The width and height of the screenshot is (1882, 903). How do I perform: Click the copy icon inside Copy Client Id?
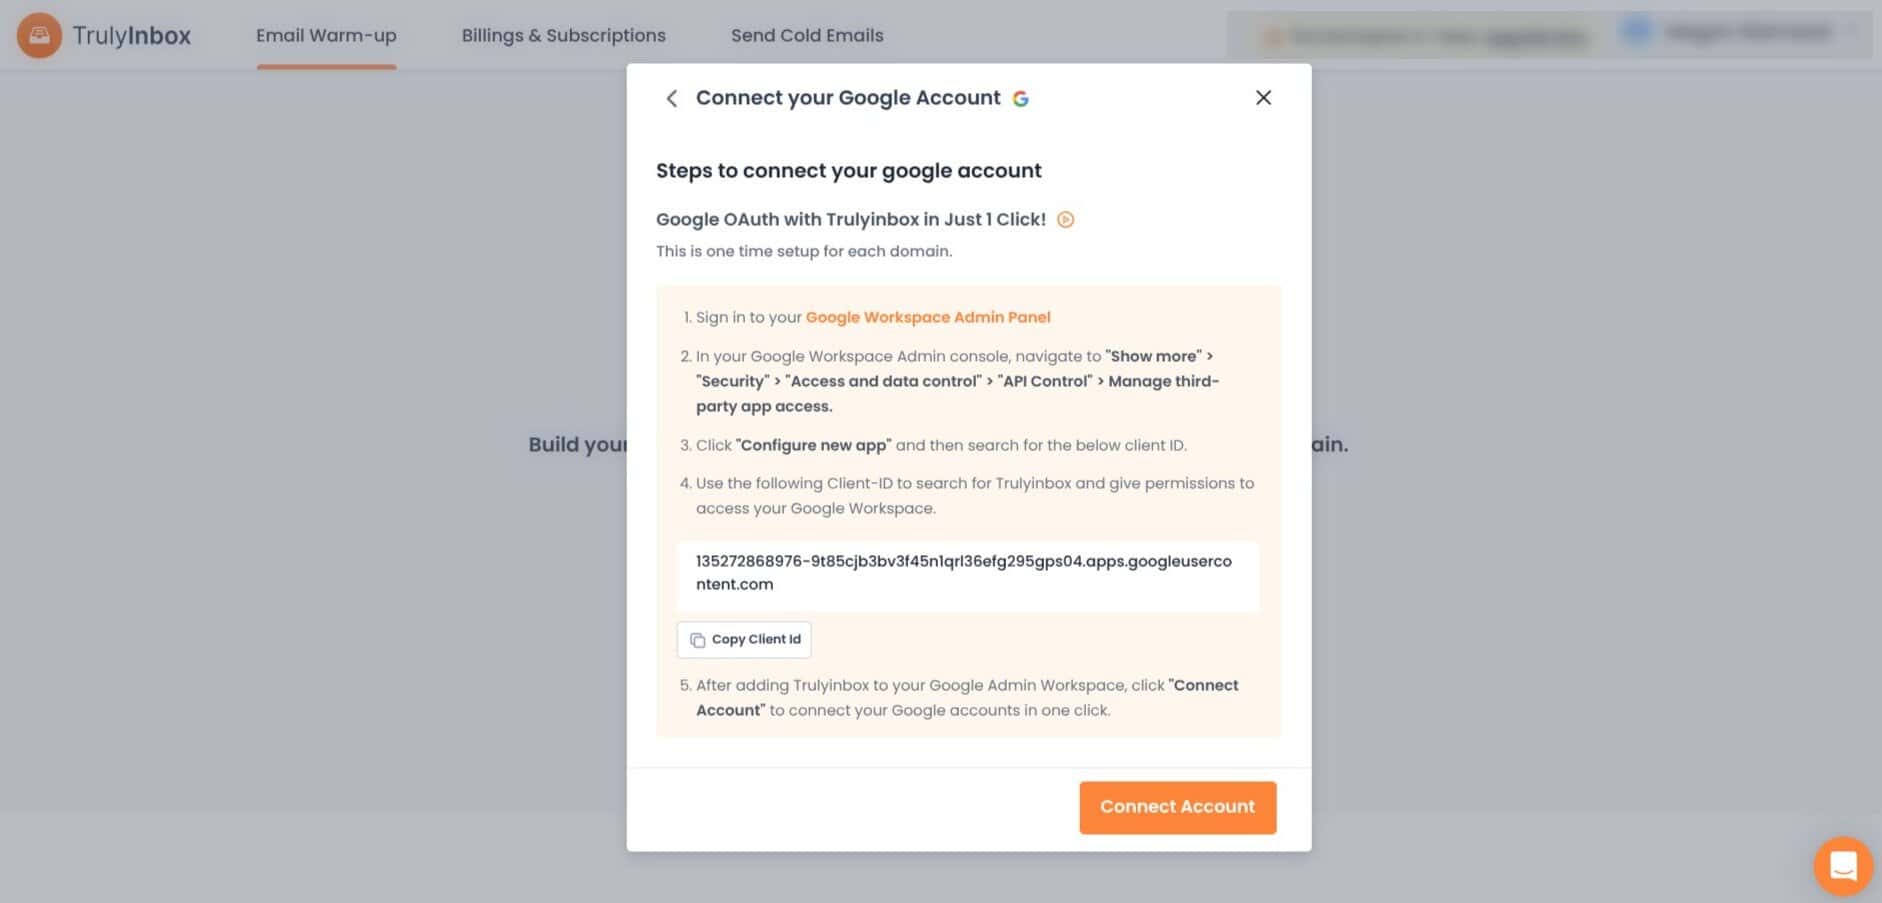pos(698,640)
